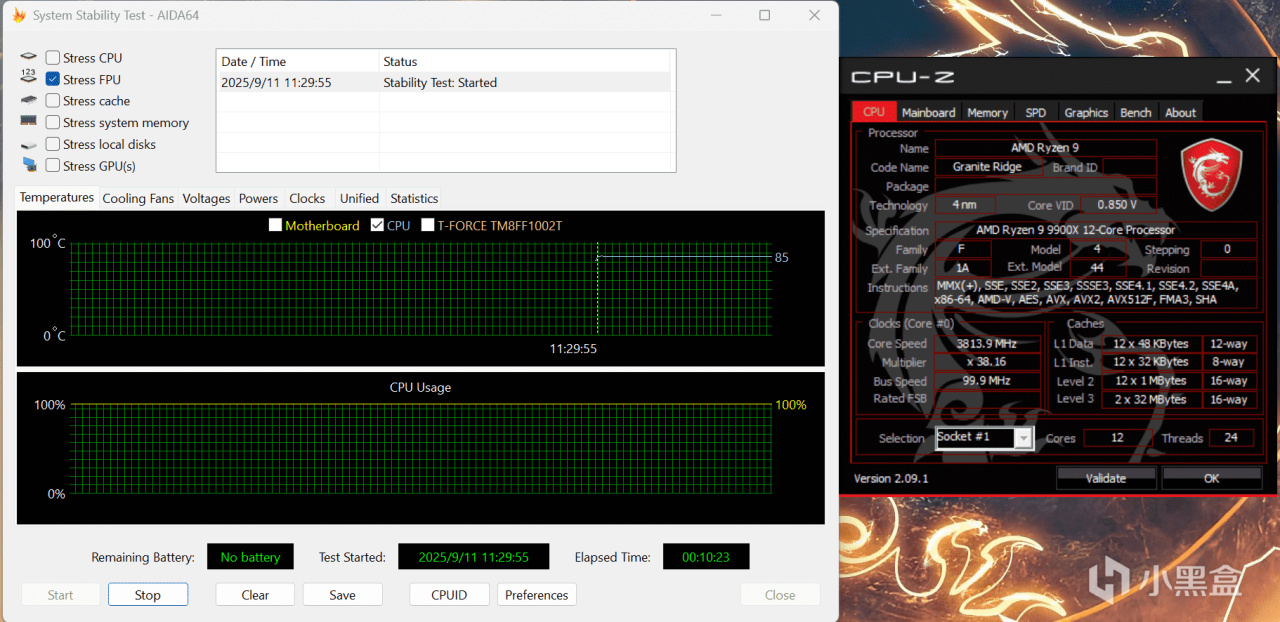1280x622 pixels.
Task: Enable the Stress system memory checkbox
Action: 53,122
